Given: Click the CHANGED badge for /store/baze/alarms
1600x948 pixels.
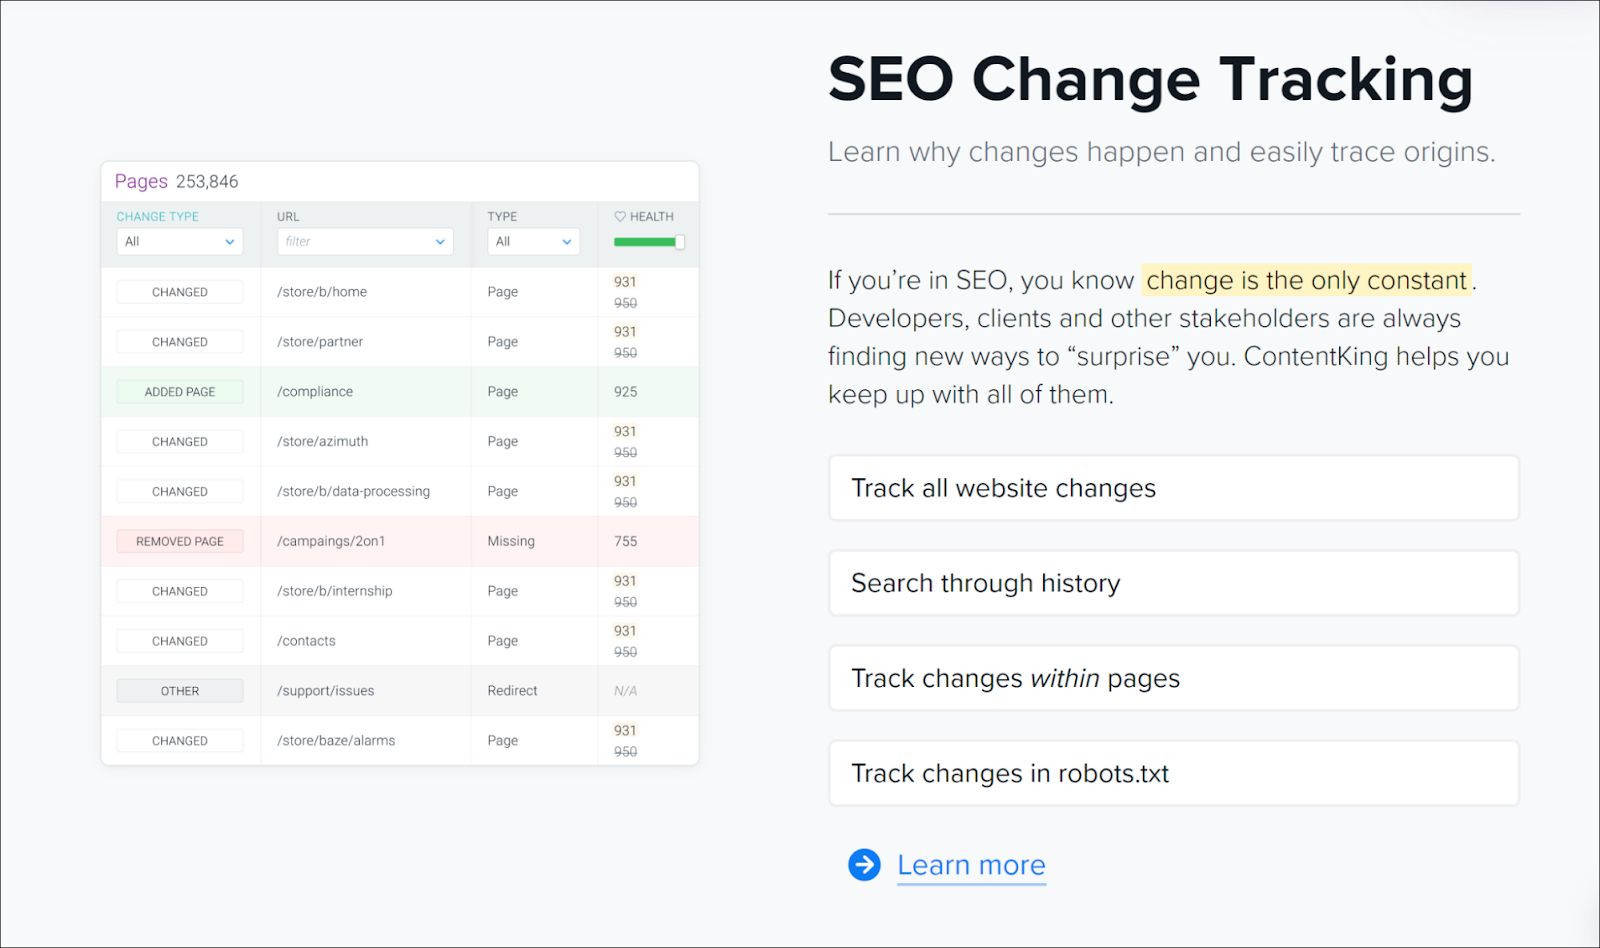Looking at the screenshot, I should pos(179,740).
